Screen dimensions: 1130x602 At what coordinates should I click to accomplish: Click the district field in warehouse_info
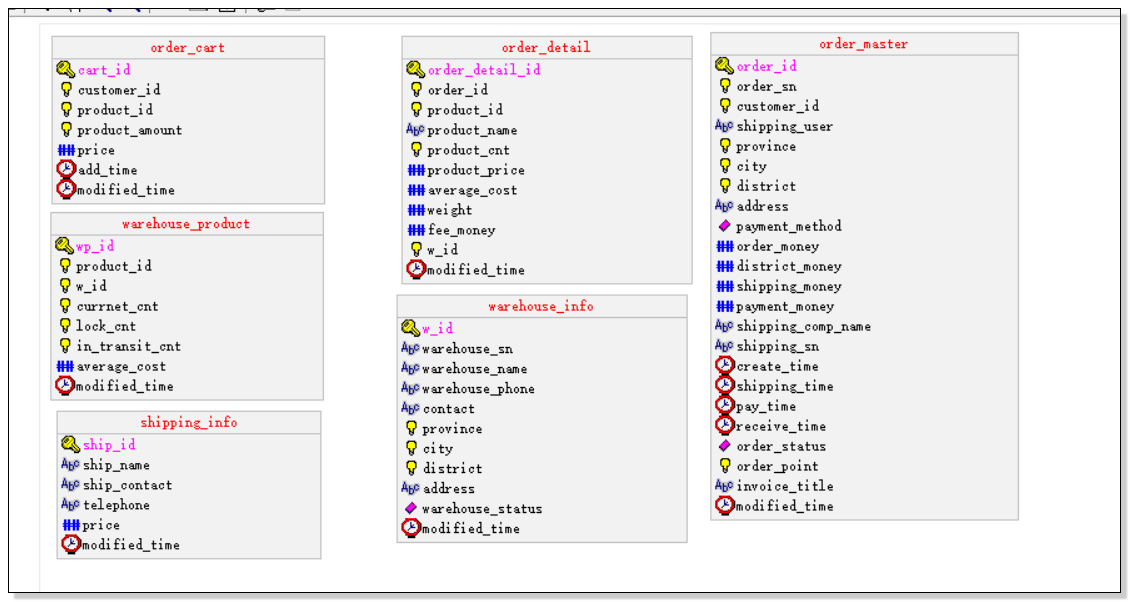click(452, 469)
